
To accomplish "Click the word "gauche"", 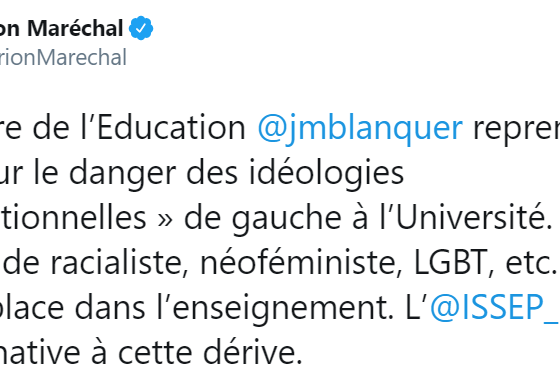I will click(x=287, y=218).
